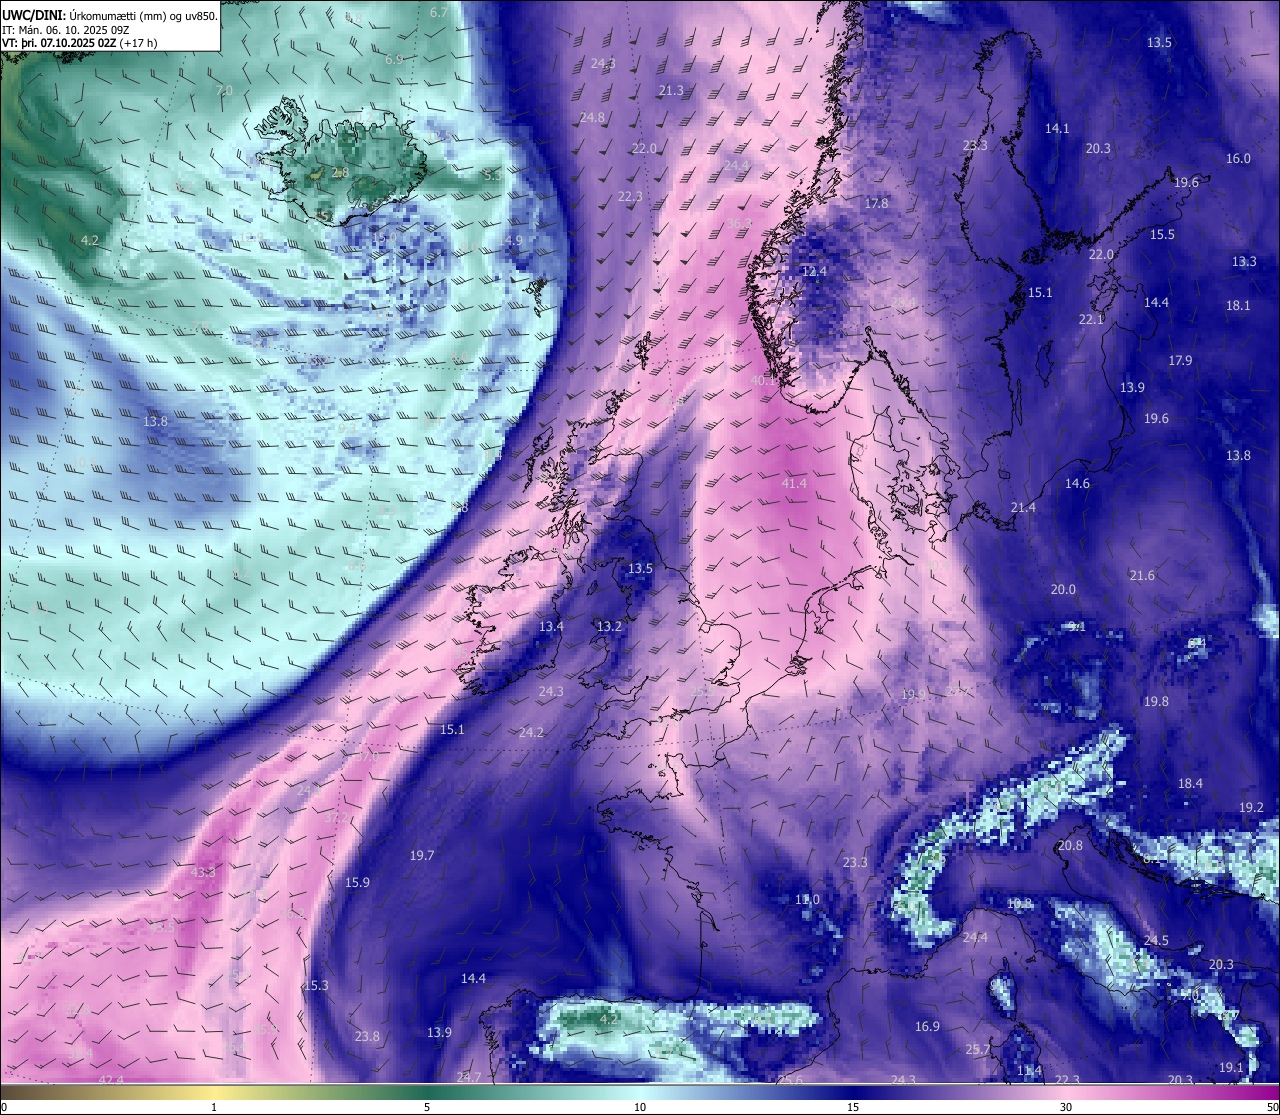
Task: Click the '19.7' value over the Bay of Biscay
Action: tap(422, 856)
